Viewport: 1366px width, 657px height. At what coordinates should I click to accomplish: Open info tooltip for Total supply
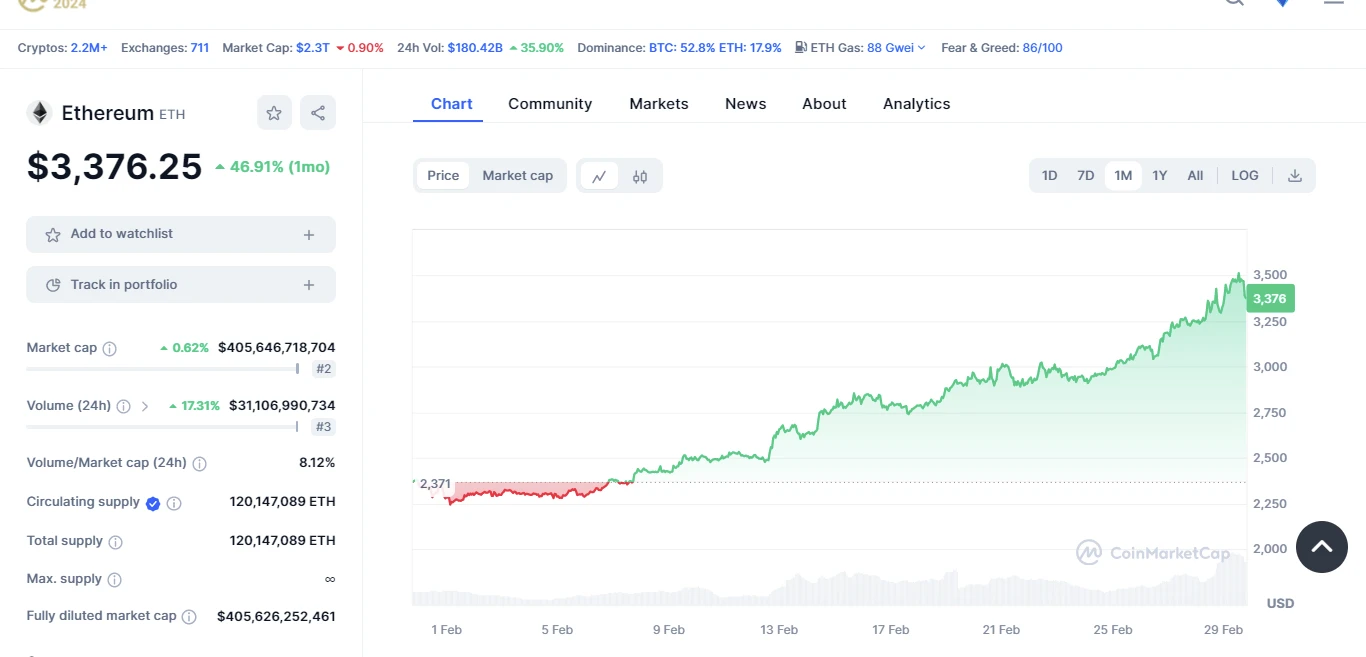point(115,542)
